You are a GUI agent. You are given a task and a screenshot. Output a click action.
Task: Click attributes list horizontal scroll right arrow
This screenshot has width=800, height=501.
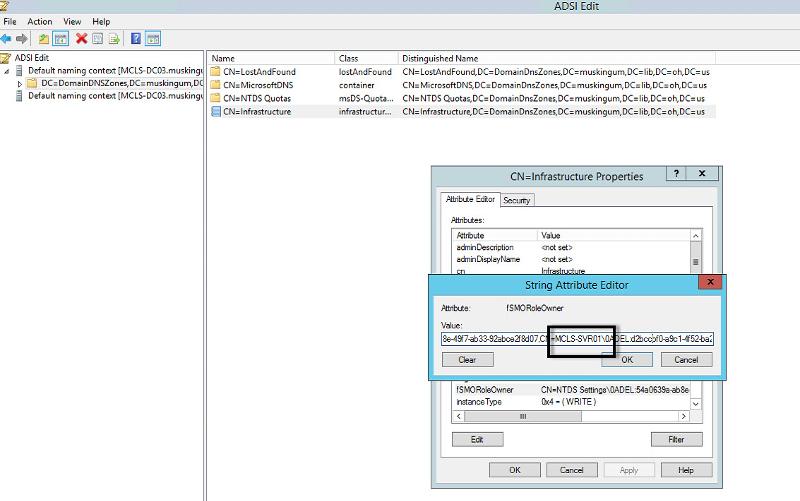click(684, 416)
